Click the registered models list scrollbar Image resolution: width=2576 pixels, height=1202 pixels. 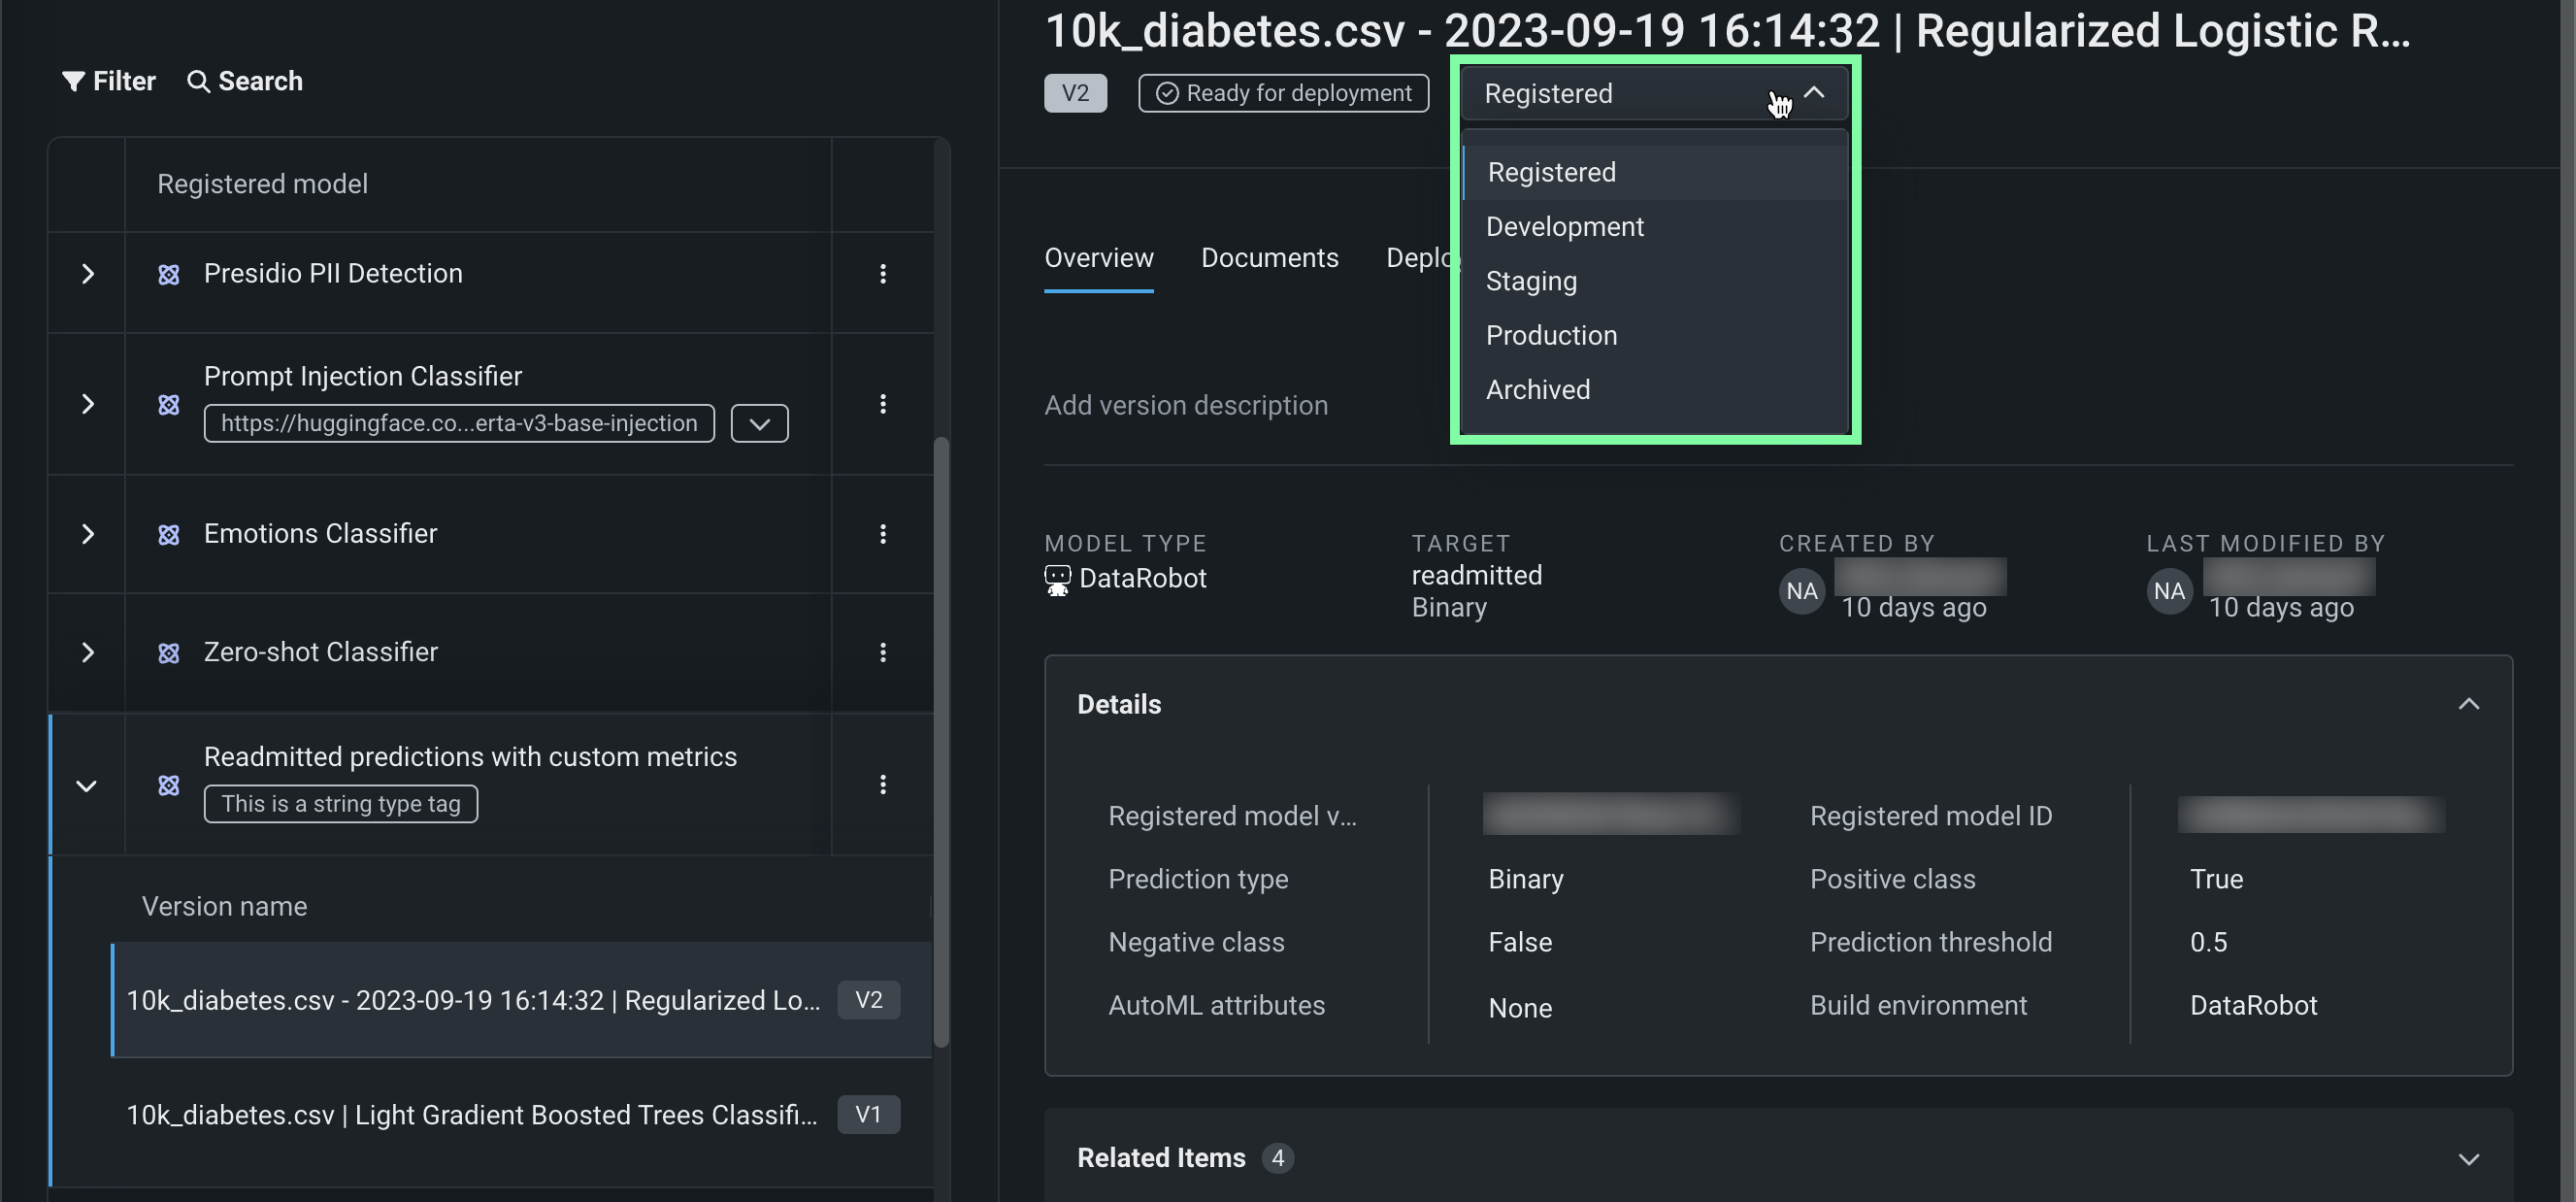click(940, 740)
